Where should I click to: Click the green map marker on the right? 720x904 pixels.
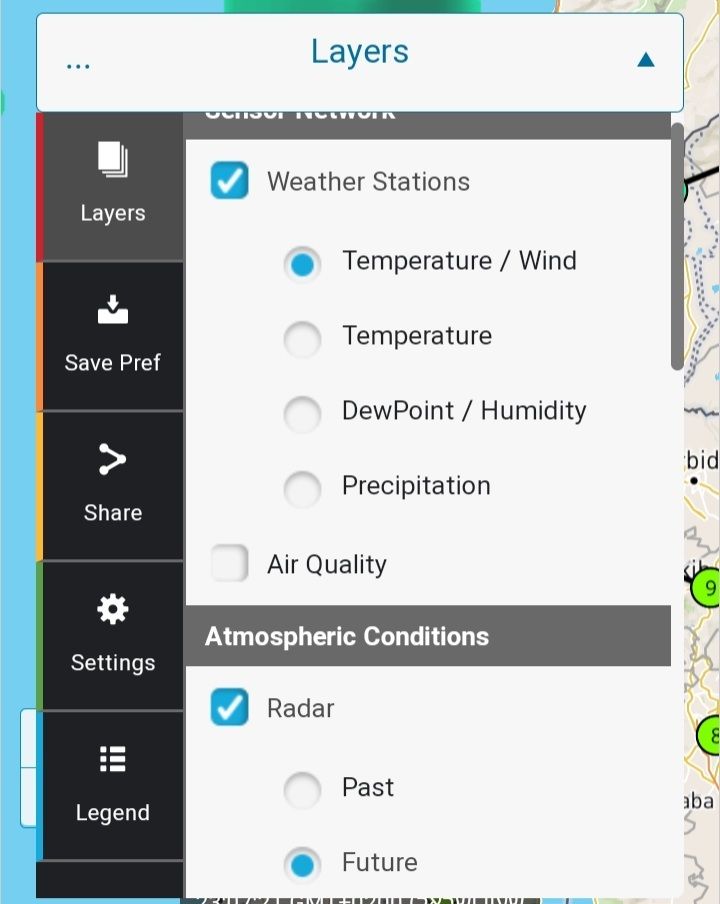click(707, 587)
